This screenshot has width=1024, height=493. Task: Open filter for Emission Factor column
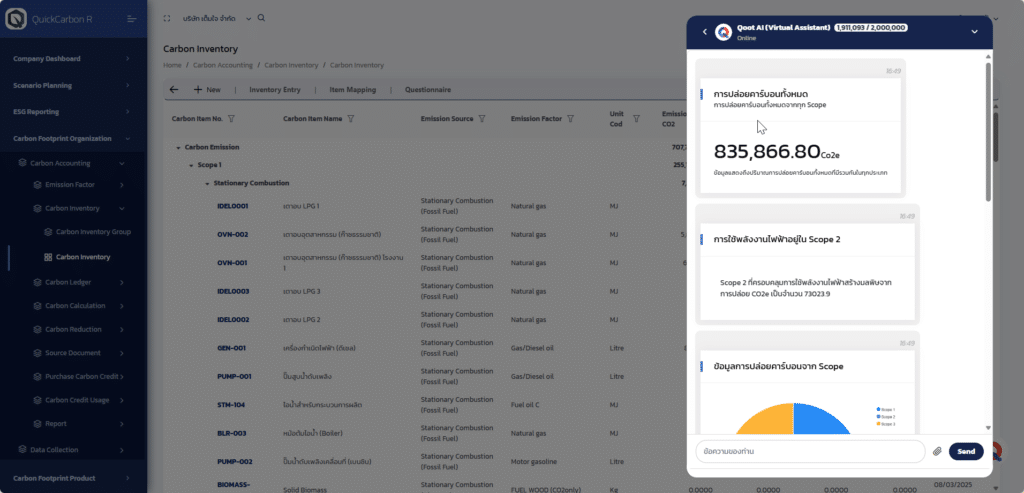tap(570, 119)
